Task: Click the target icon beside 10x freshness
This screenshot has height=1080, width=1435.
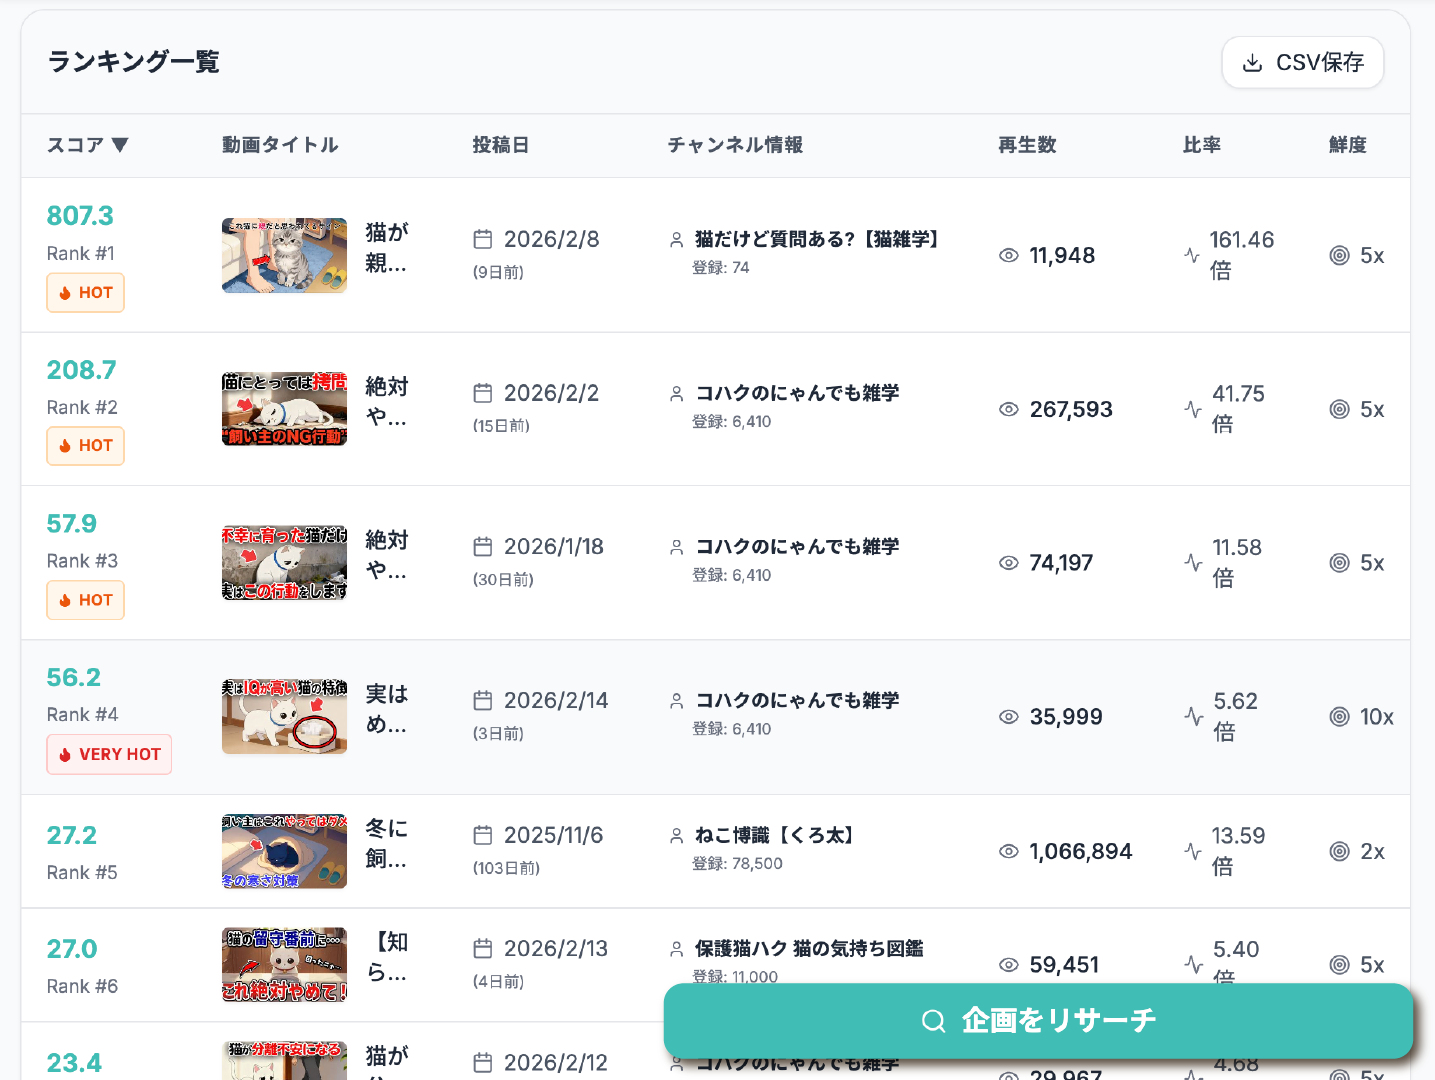Action: pyautogui.click(x=1340, y=717)
